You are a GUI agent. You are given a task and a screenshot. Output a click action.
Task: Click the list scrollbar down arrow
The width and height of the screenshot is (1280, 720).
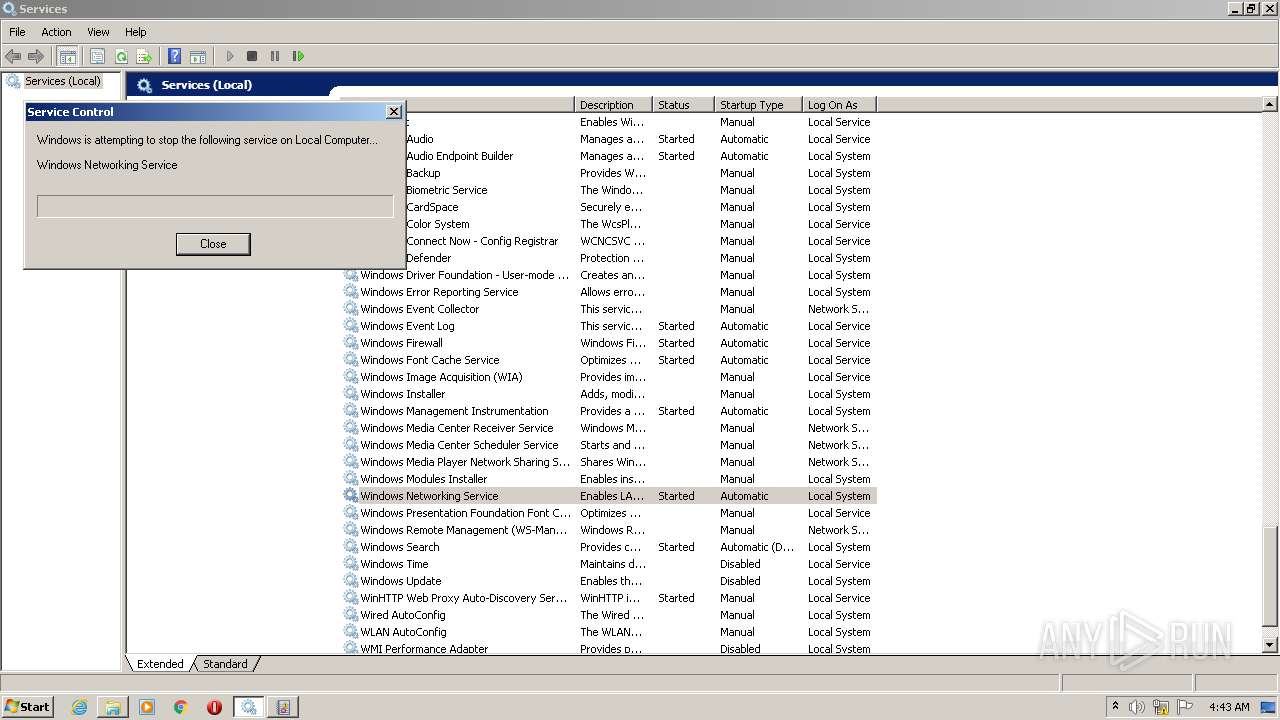(x=1270, y=646)
